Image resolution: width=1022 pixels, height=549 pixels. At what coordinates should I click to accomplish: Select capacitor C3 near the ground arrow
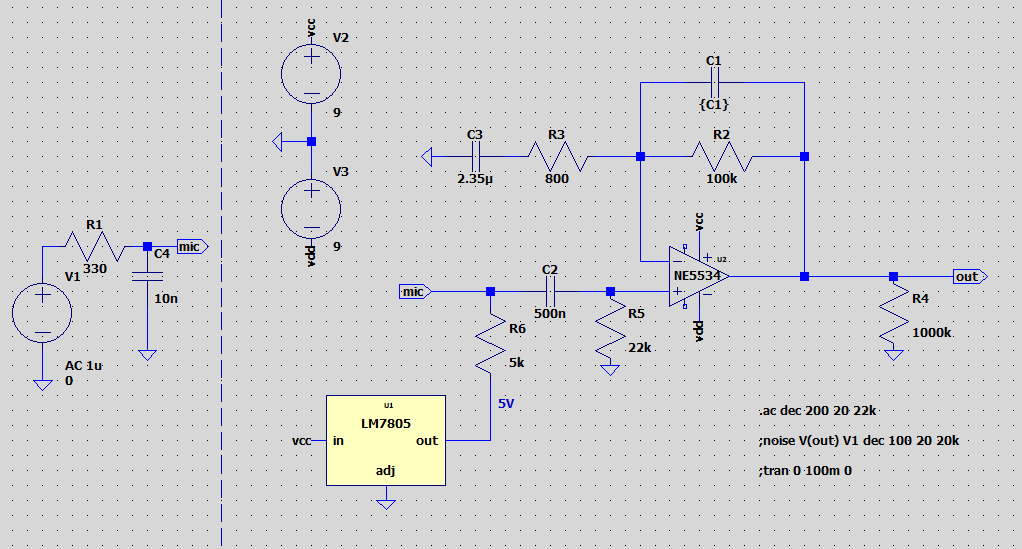point(475,157)
